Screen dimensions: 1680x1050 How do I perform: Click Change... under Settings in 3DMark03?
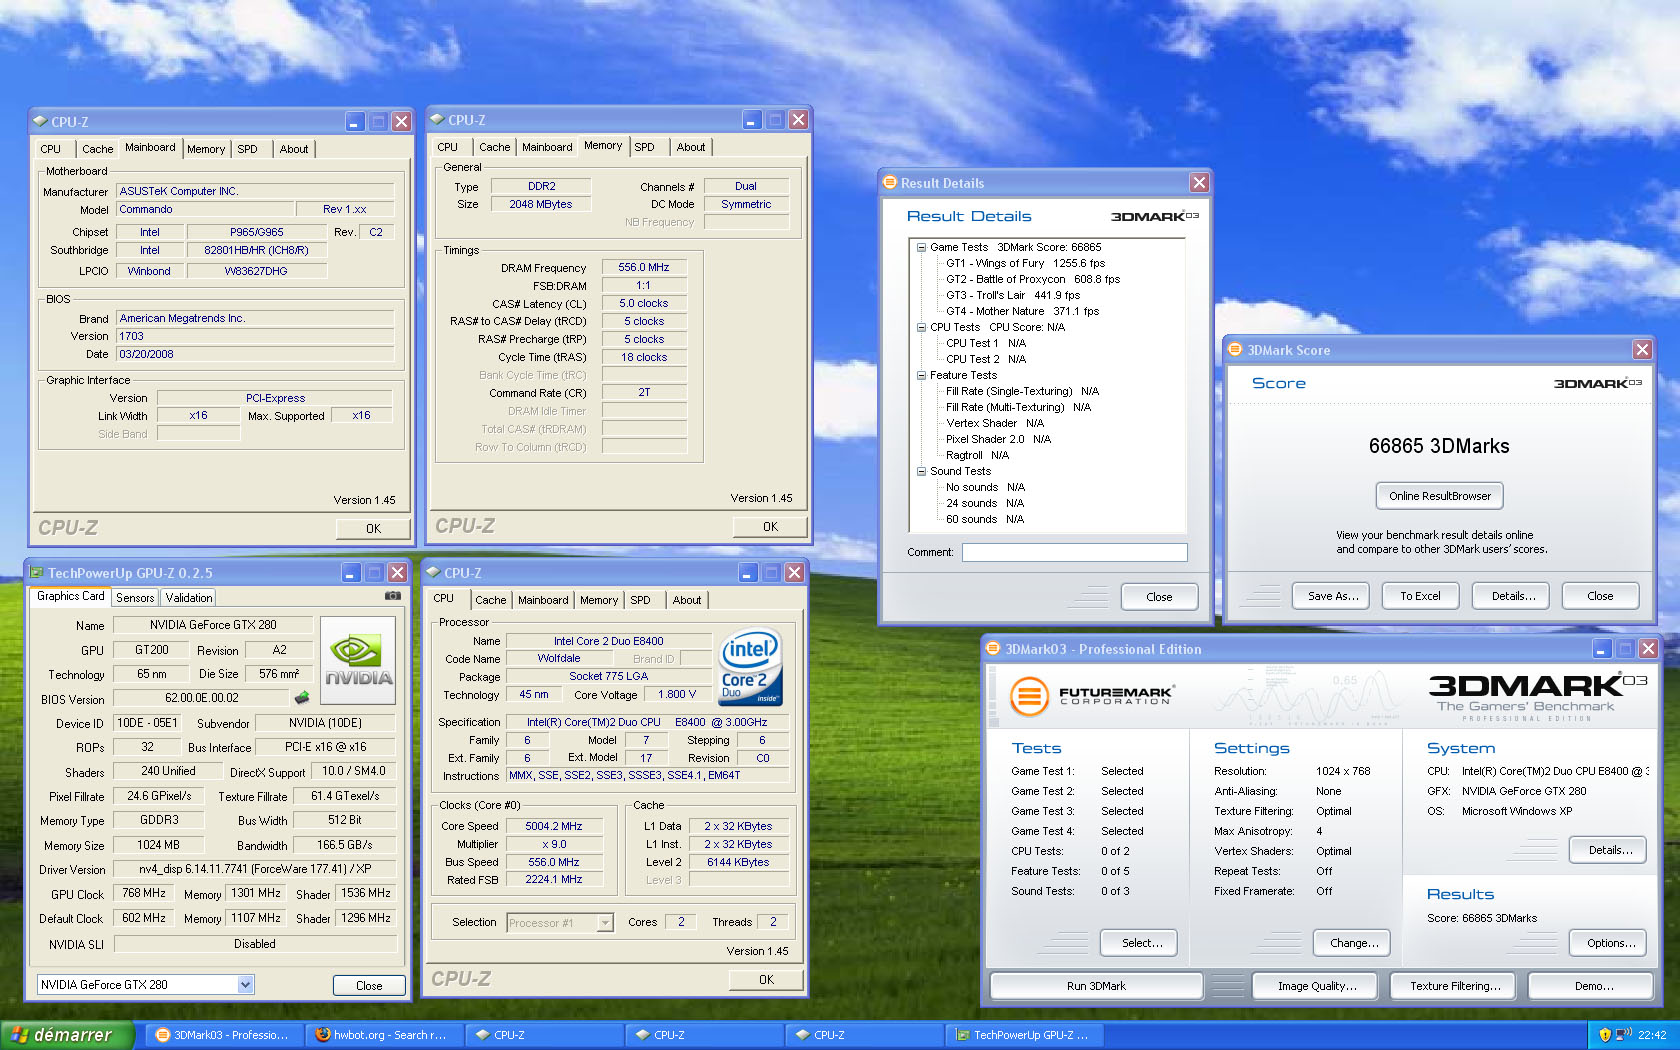[x=1352, y=943]
